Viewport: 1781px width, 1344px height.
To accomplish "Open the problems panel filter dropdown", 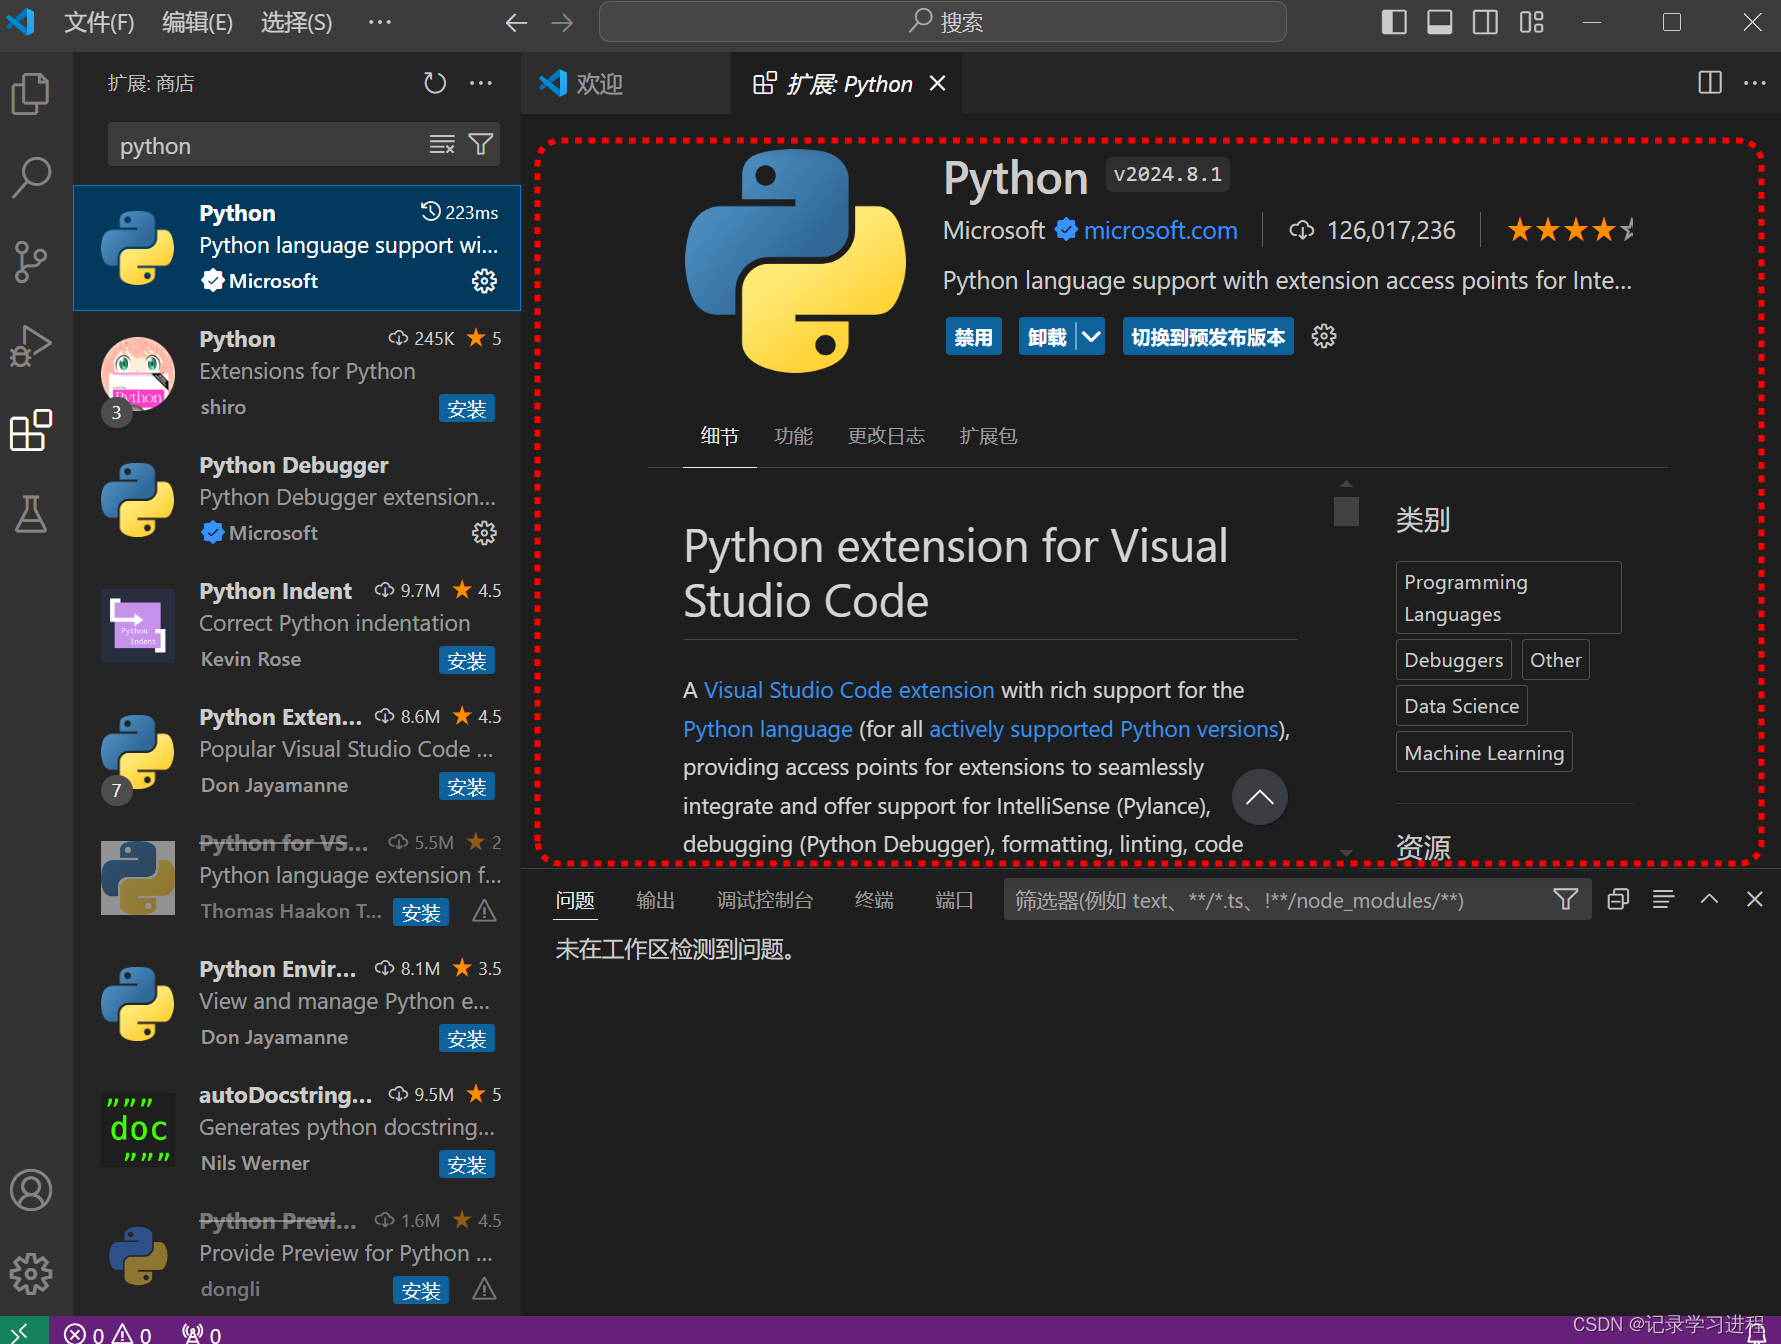I will [x=1565, y=899].
